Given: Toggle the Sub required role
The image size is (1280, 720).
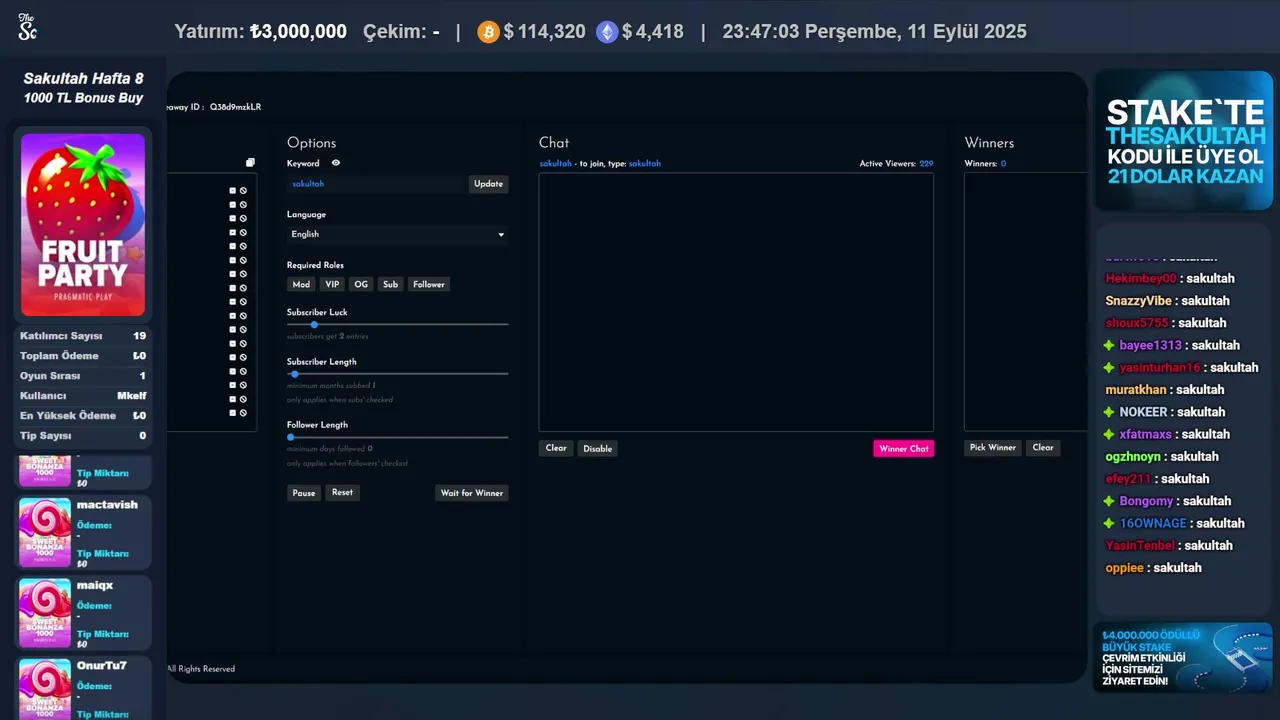Looking at the screenshot, I should pos(390,284).
